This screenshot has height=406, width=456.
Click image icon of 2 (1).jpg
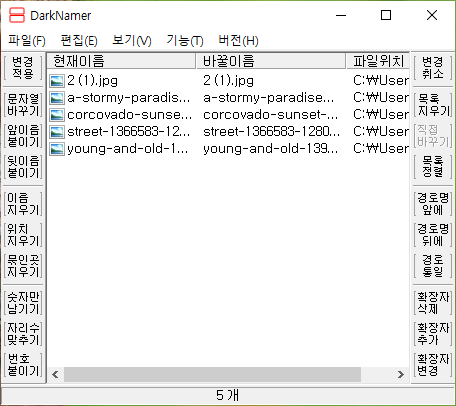click(x=57, y=81)
